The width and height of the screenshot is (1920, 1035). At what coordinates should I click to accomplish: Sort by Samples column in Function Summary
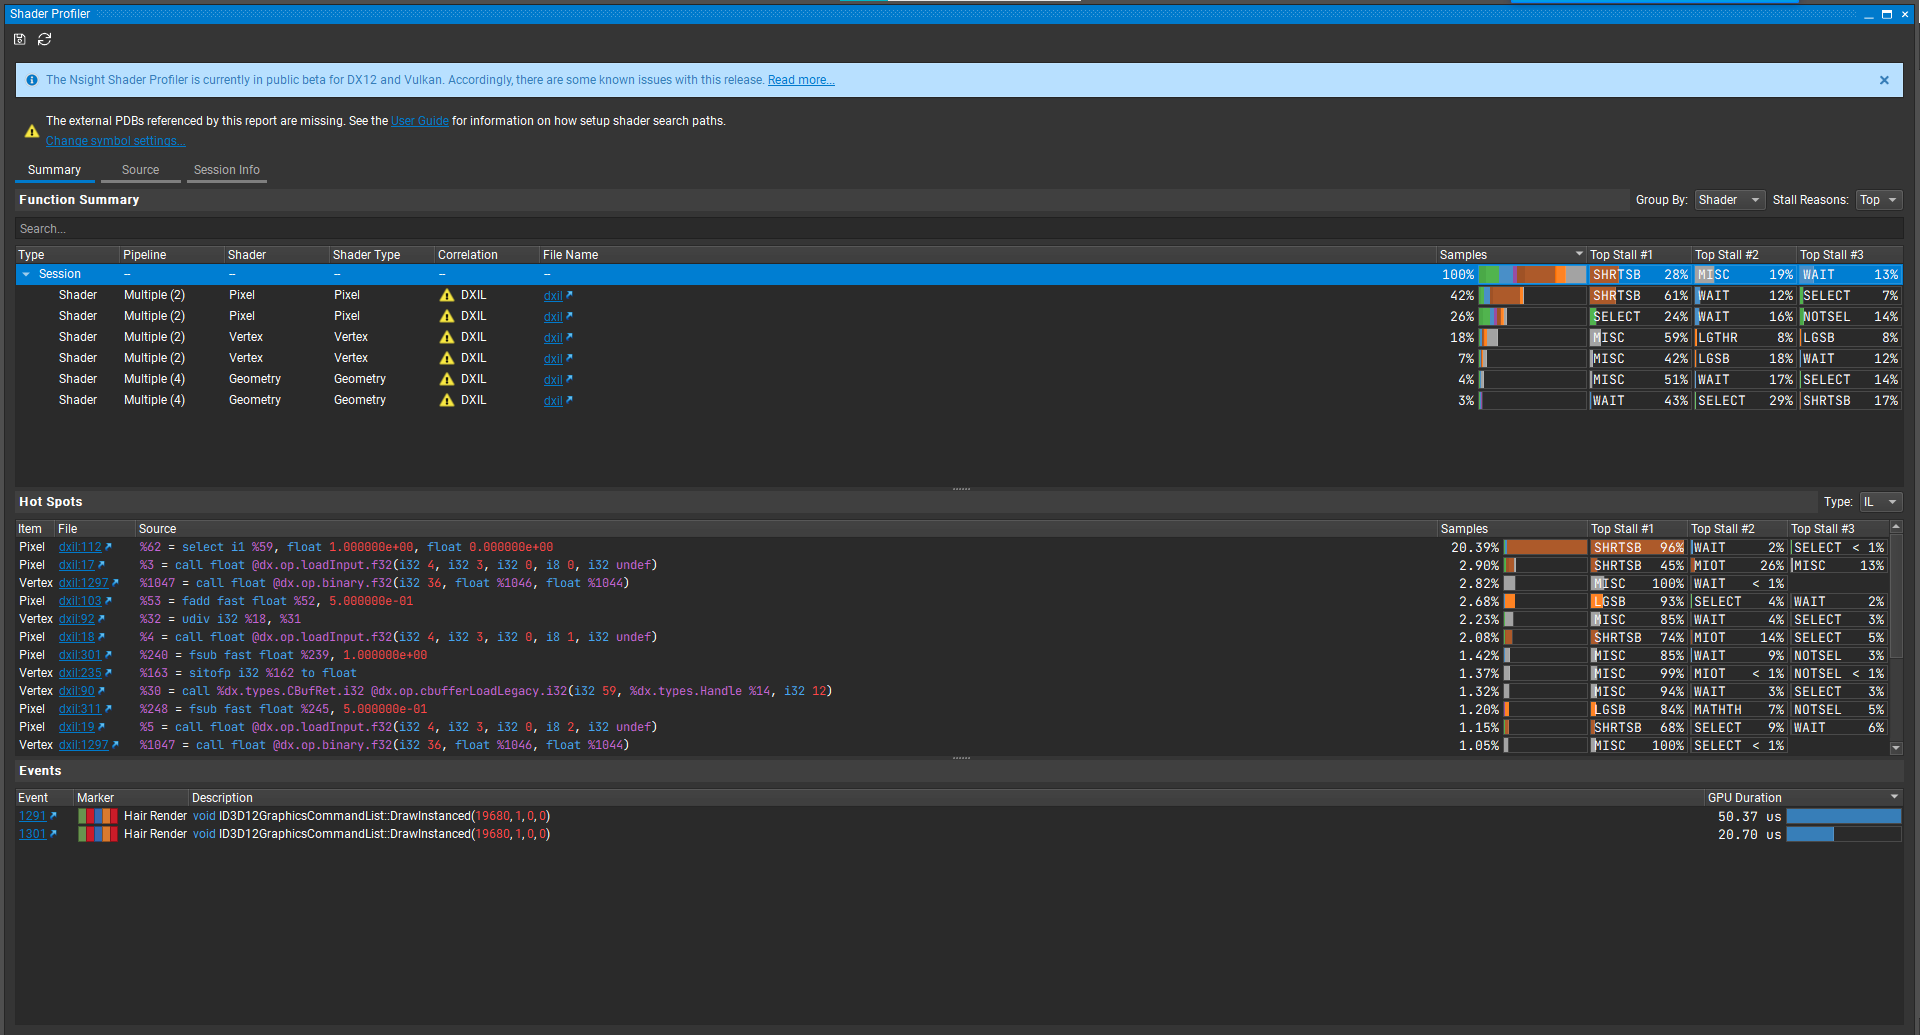point(1510,255)
